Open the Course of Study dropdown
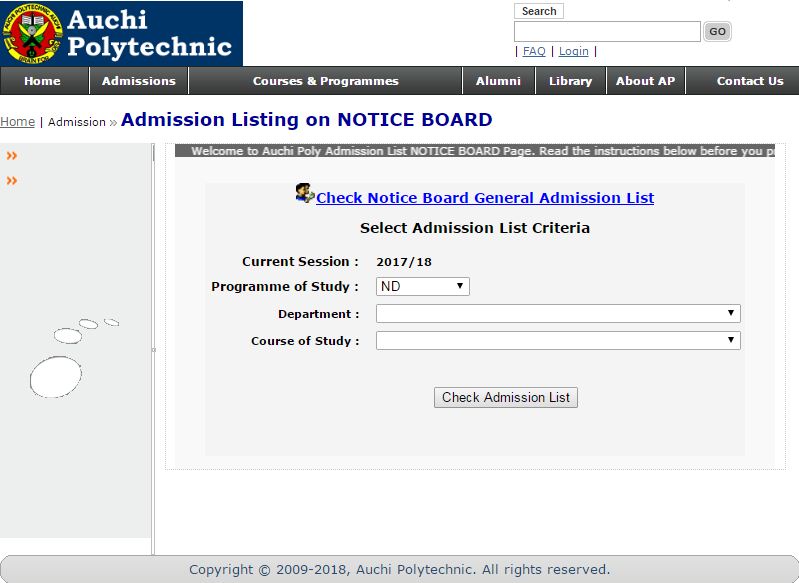This screenshot has height=583, width=799. click(558, 341)
